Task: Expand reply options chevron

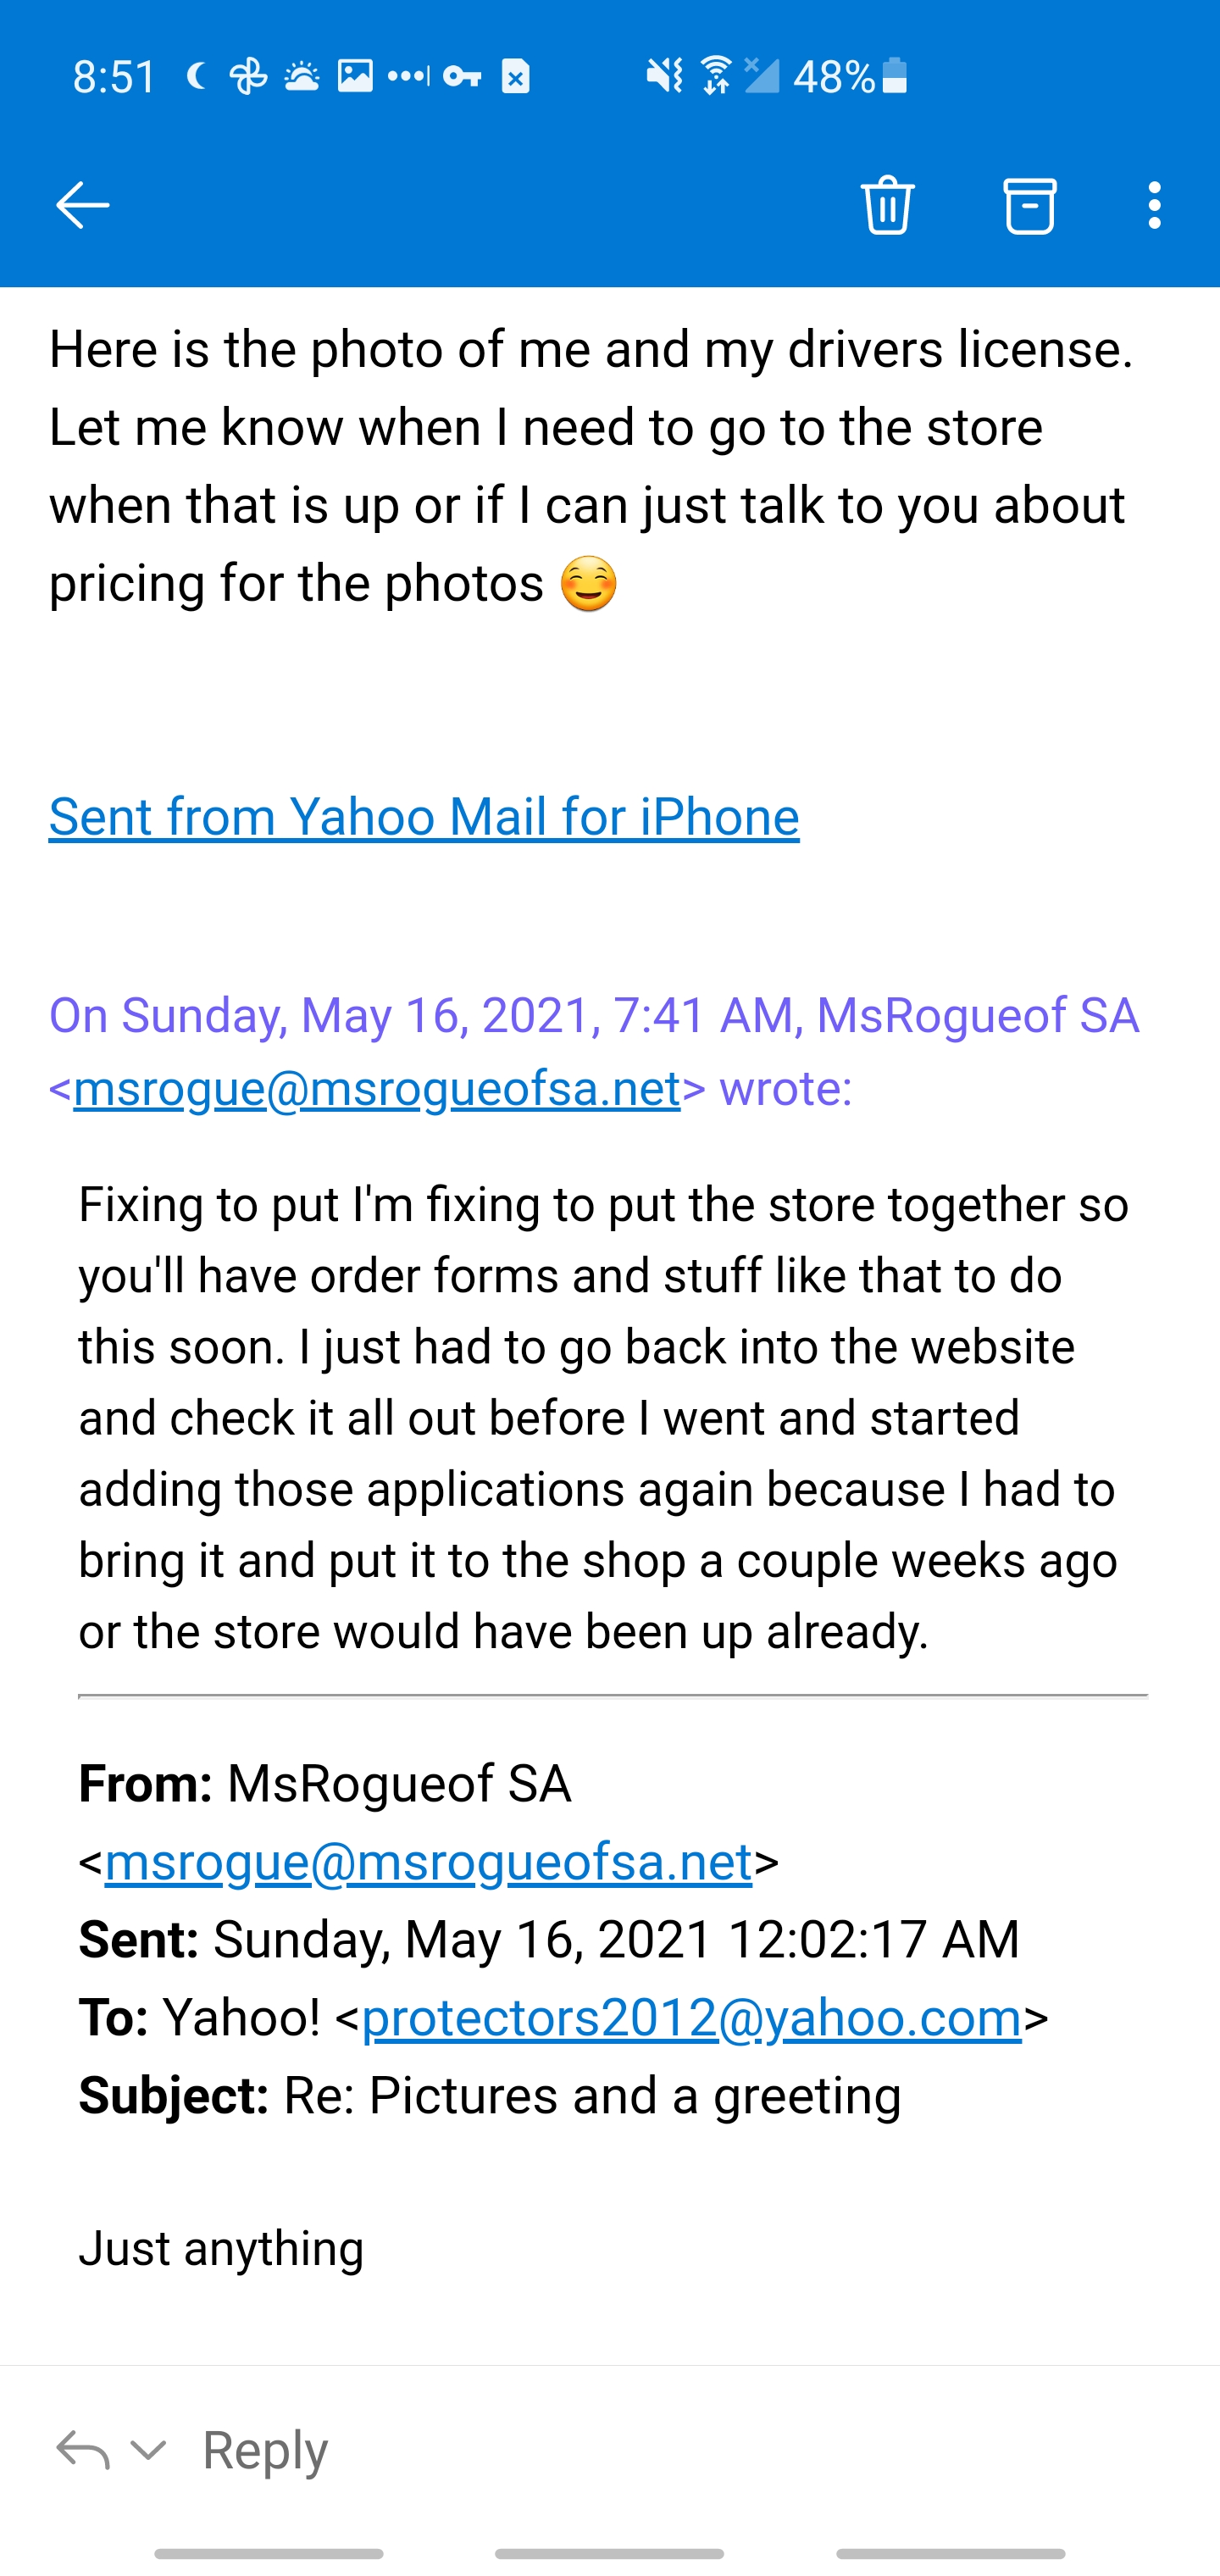Action: (149, 2451)
